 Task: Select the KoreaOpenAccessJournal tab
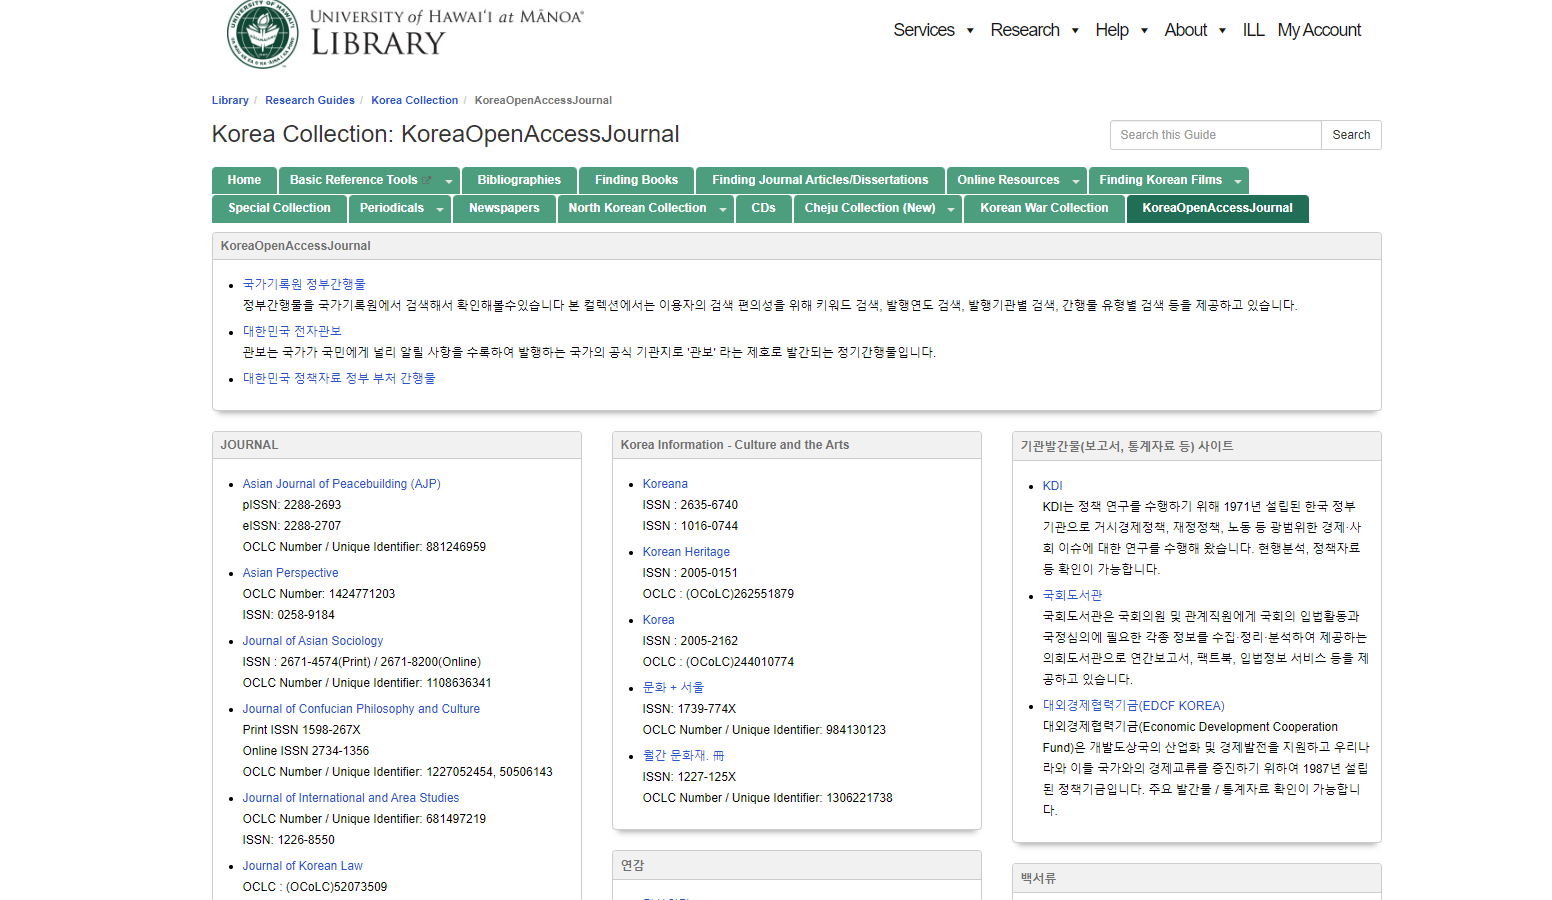click(1217, 208)
